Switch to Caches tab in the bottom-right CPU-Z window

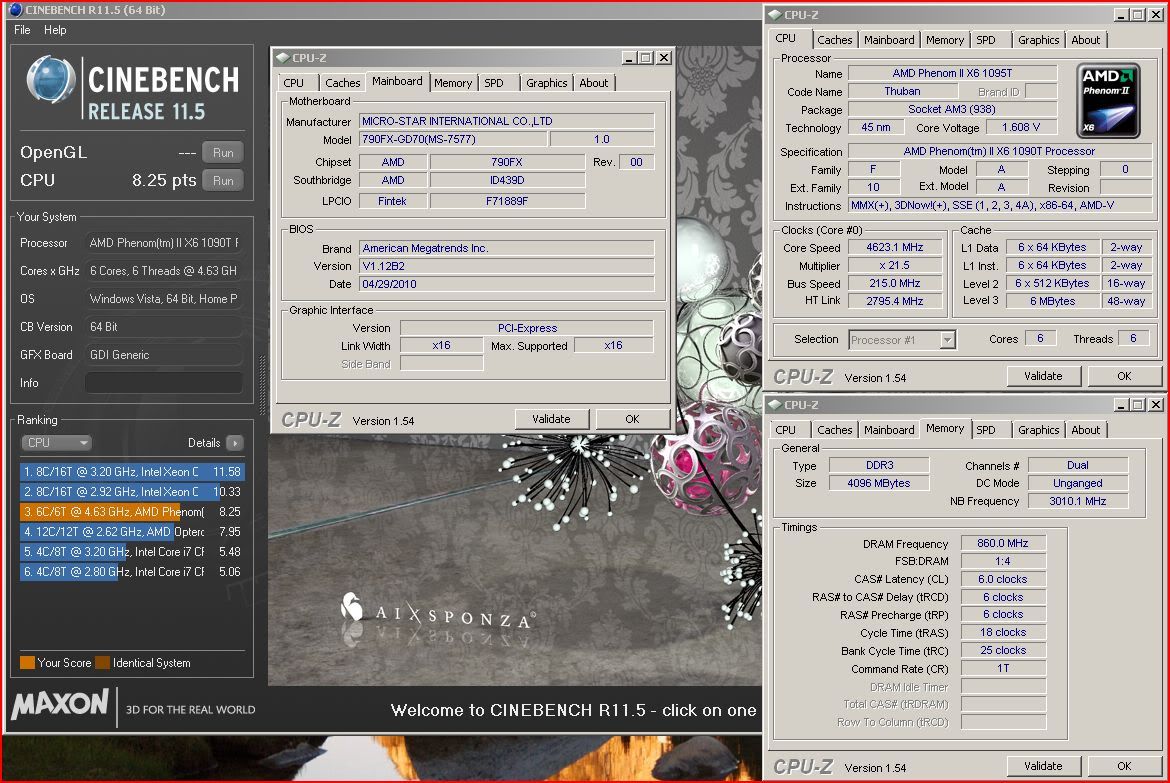click(834, 430)
